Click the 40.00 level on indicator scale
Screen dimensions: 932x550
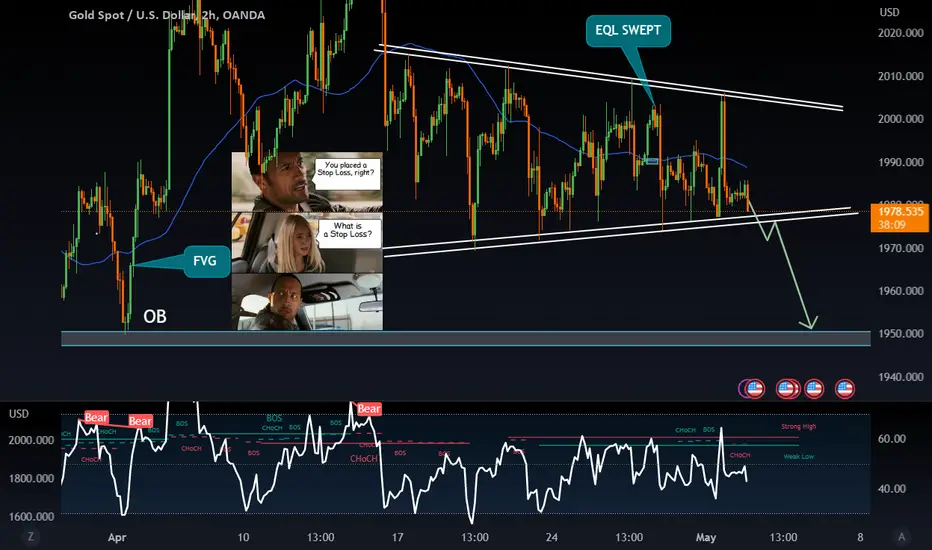pyautogui.click(x=892, y=489)
